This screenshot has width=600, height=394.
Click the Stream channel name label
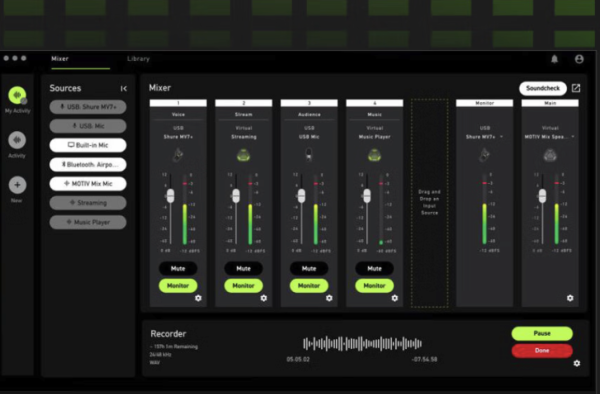pos(243,114)
